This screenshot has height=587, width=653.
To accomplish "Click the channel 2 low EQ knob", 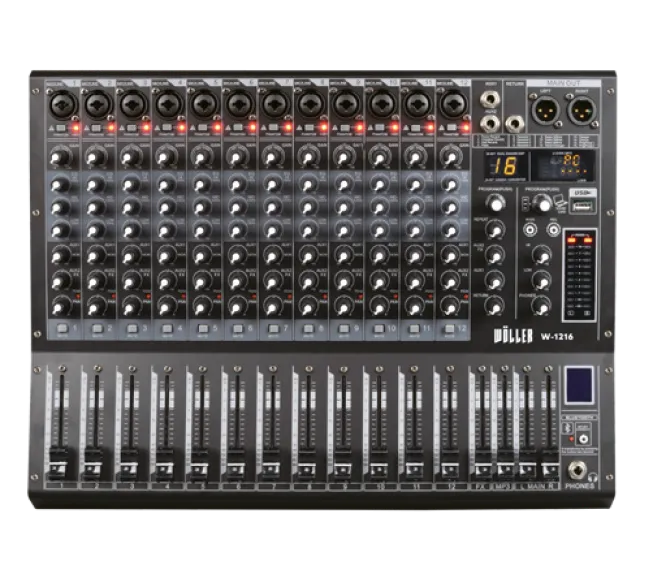I will click(x=95, y=230).
